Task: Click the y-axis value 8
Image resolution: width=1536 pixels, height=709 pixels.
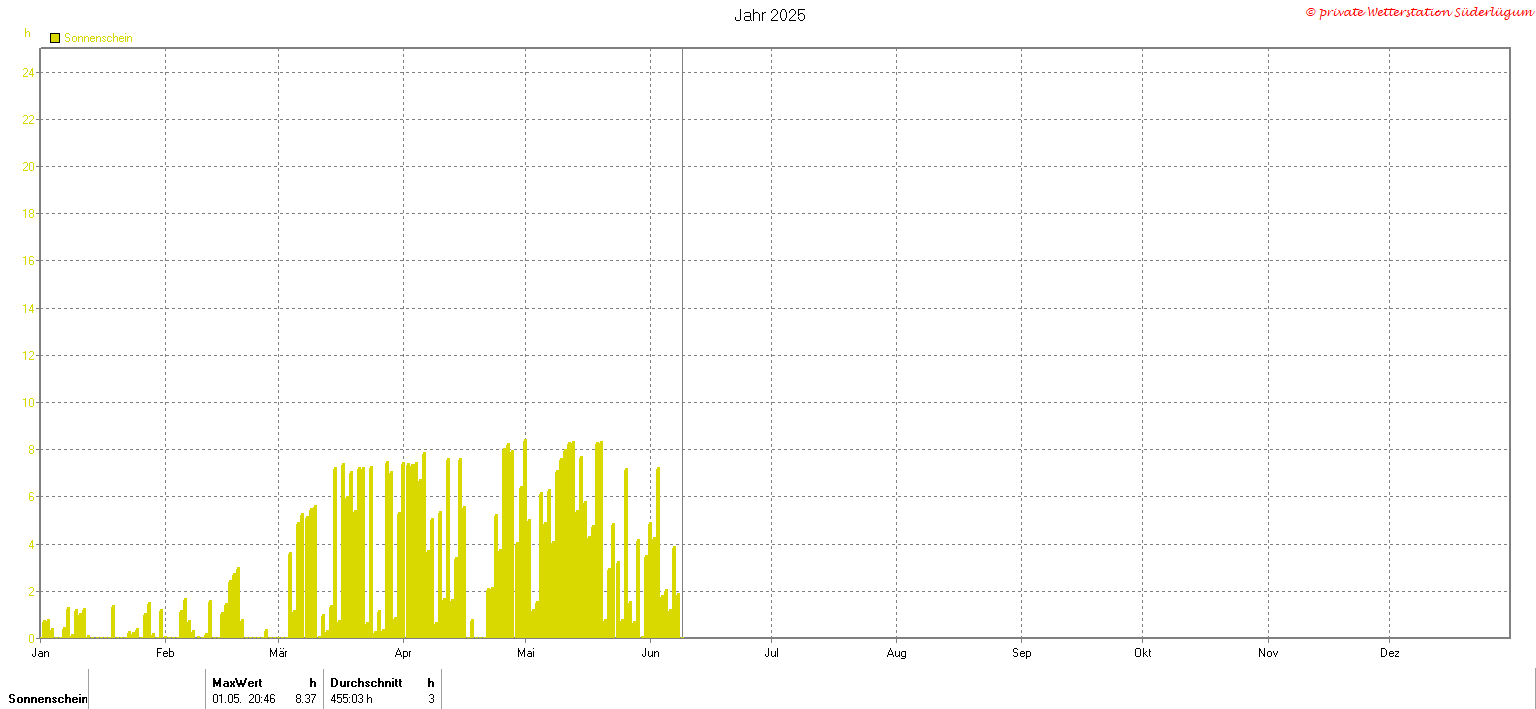Action: pos(32,449)
